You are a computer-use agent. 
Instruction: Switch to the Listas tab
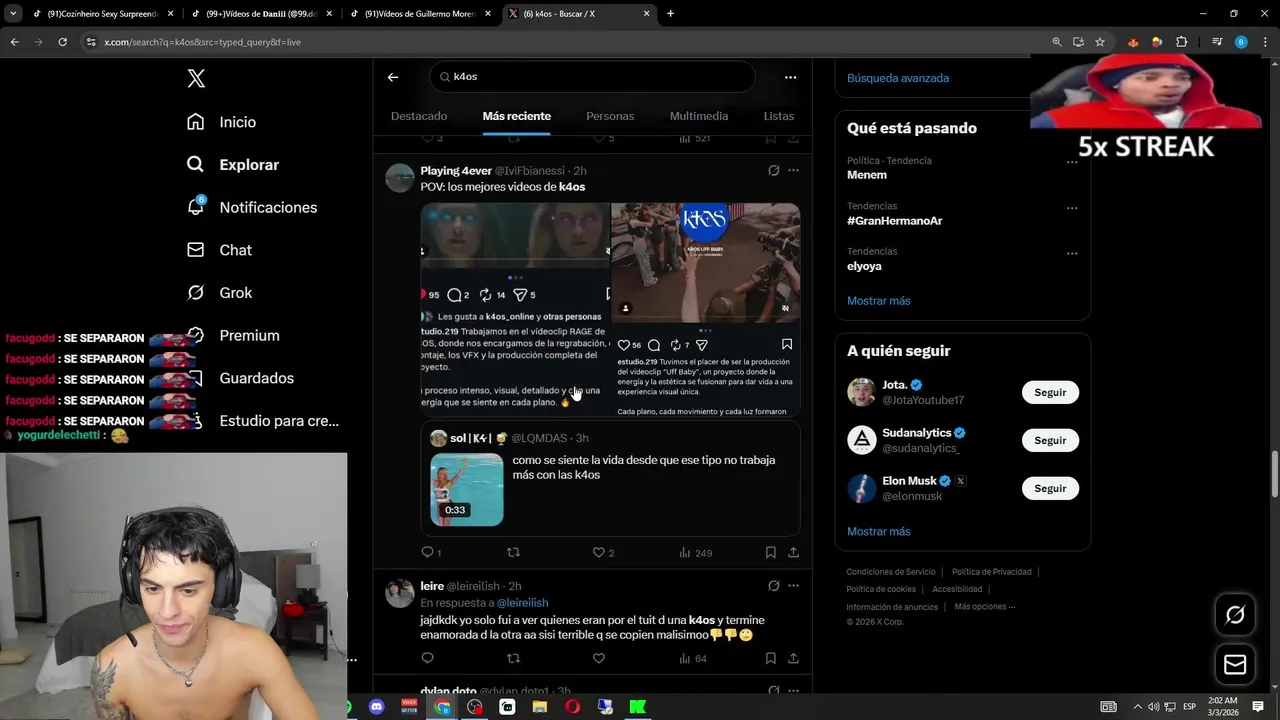pos(779,116)
